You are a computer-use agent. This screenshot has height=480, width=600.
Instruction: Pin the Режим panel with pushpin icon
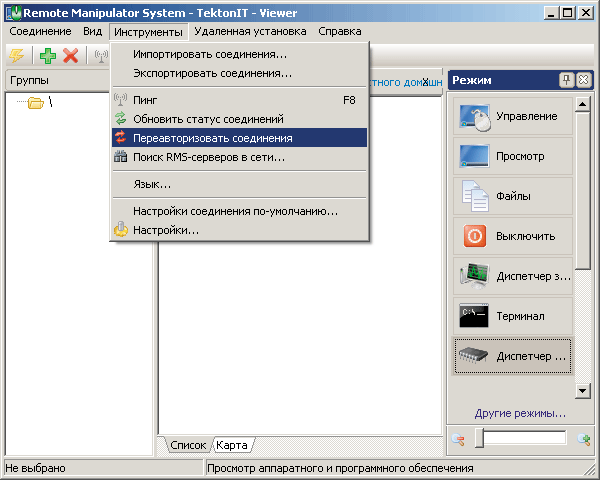coord(567,80)
